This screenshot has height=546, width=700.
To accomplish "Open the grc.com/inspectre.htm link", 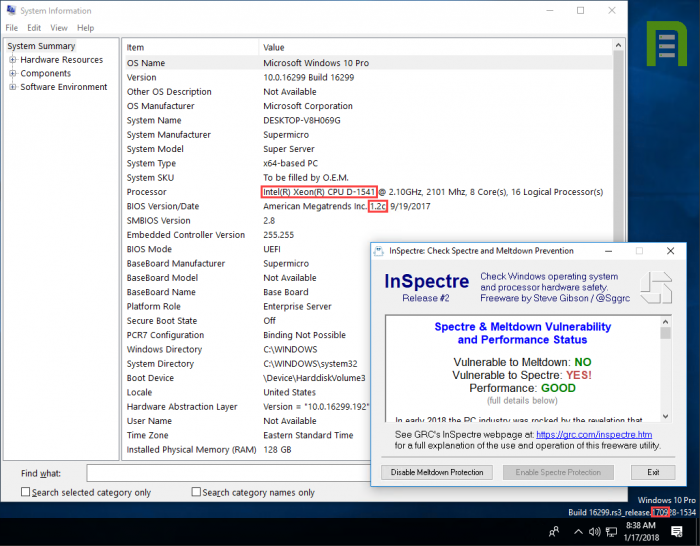I will point(594,434).
